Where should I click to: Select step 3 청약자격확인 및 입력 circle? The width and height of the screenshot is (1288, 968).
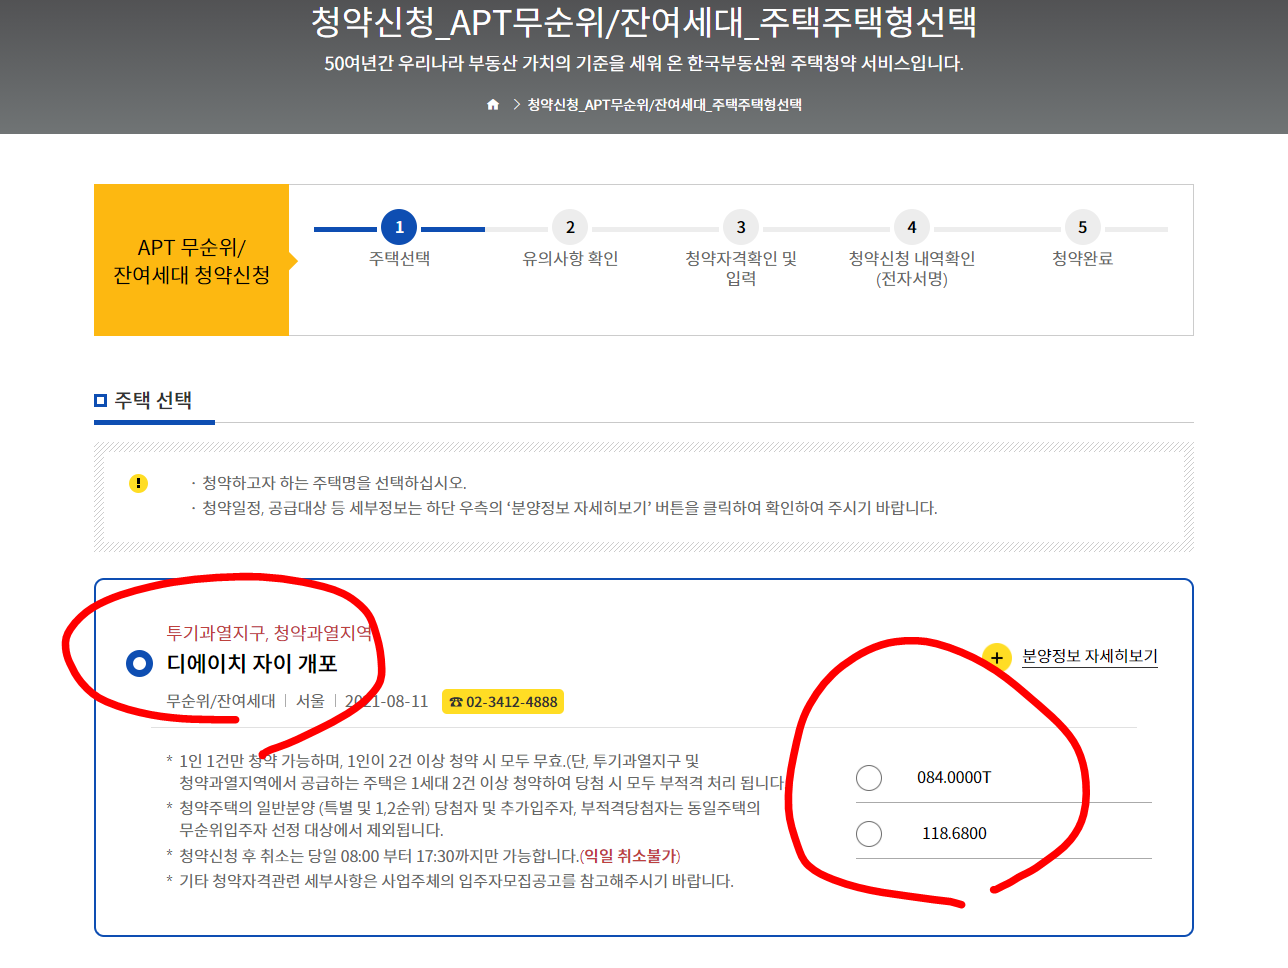coord(741,227)
